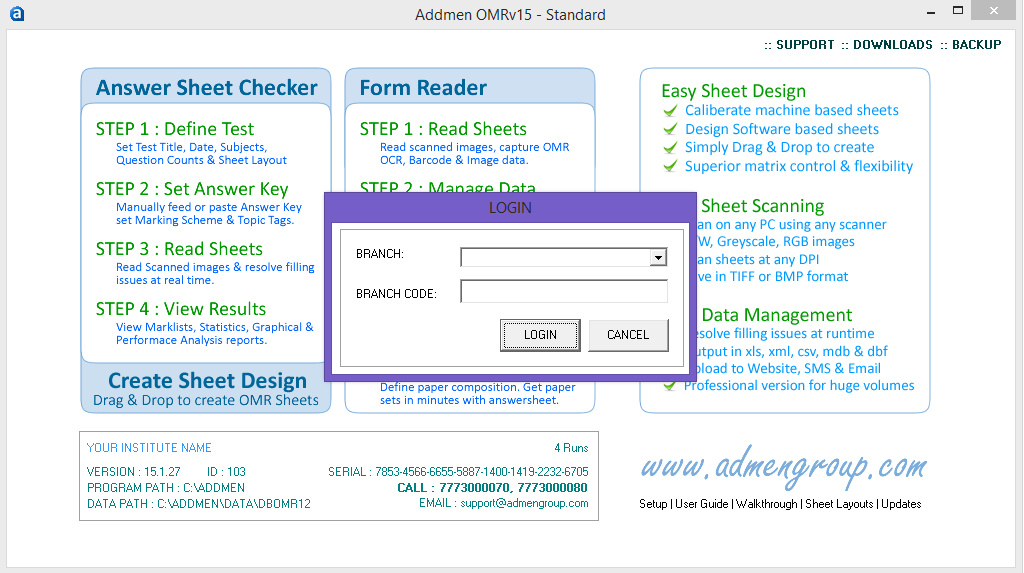This screenshot has height=573, width=1024.
Task: Click DATA PATH : C:\ADDMEN\DATA\DBOMR12 text
Action: [x=199, y=504]
